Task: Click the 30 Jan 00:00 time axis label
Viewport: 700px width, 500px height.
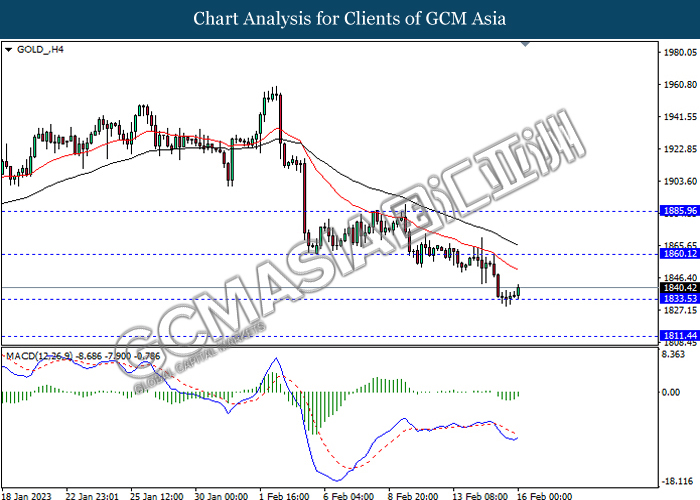Action: [x=221, y=496]
